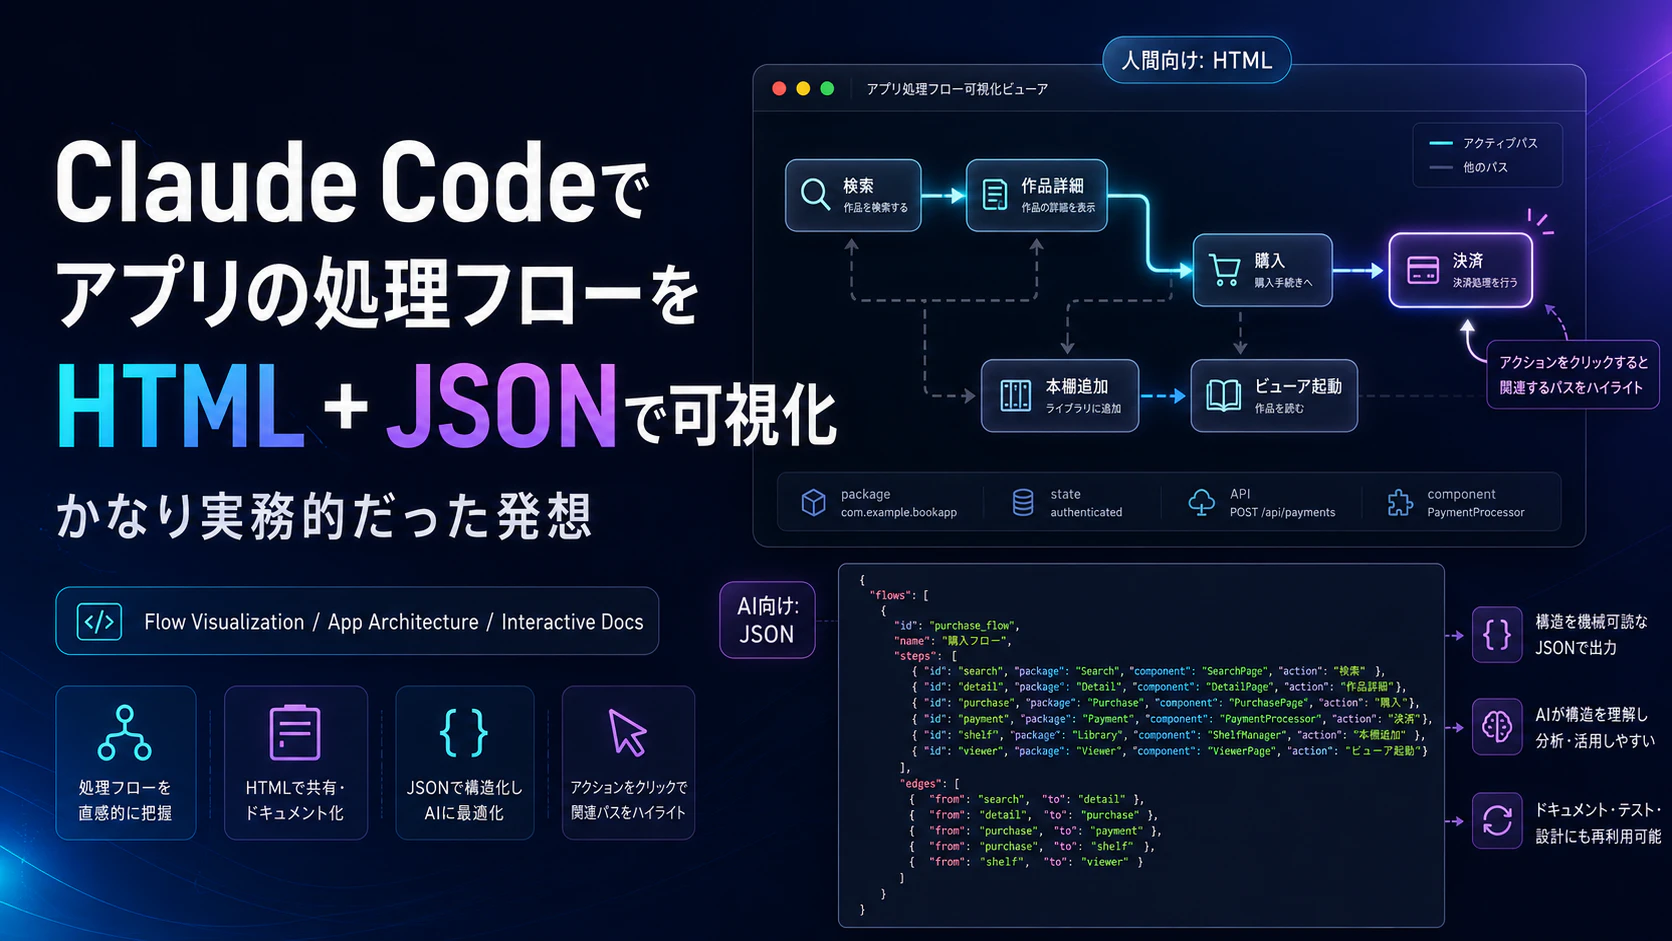This screenshot has height=941, width=1672.
Task: Click the value com.example.bookapp
Action: point(899,512)
